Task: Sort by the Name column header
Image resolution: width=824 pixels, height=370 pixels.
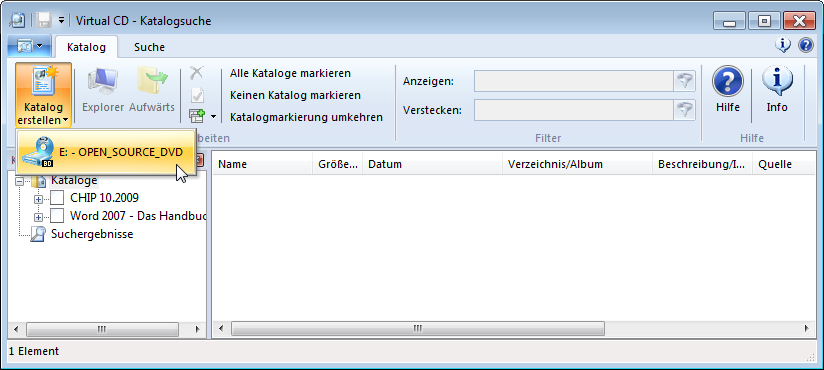Action: pos(263,164)
